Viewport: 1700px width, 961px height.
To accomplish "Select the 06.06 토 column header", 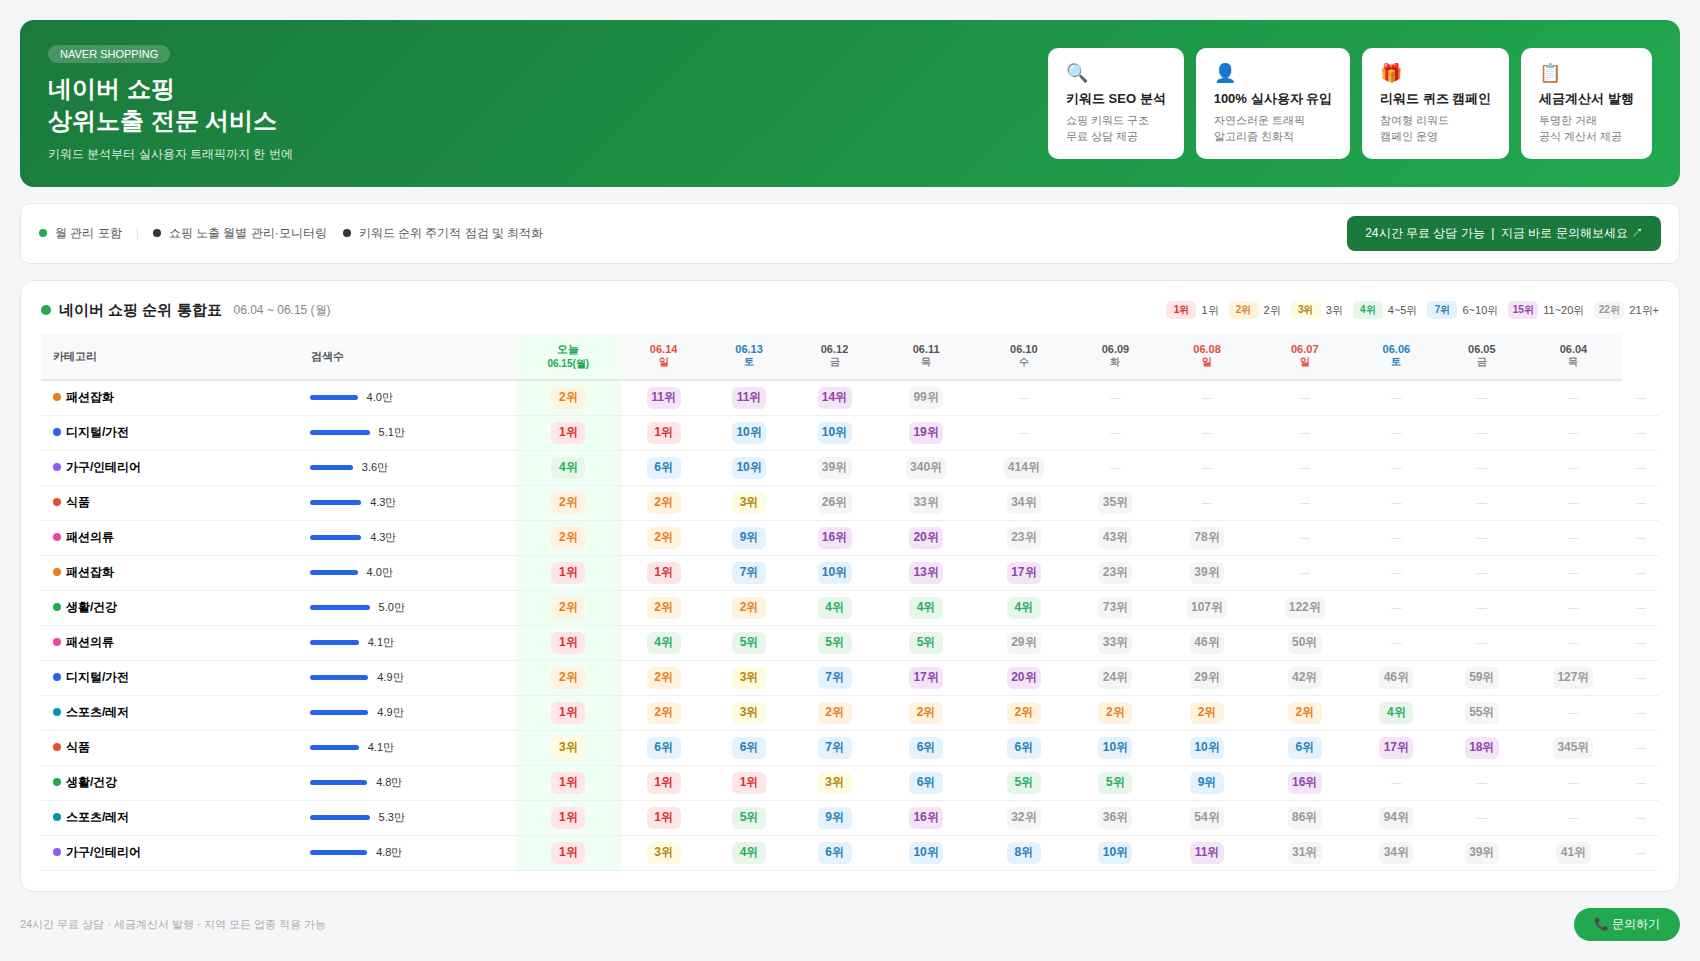I will (1396, 356).
